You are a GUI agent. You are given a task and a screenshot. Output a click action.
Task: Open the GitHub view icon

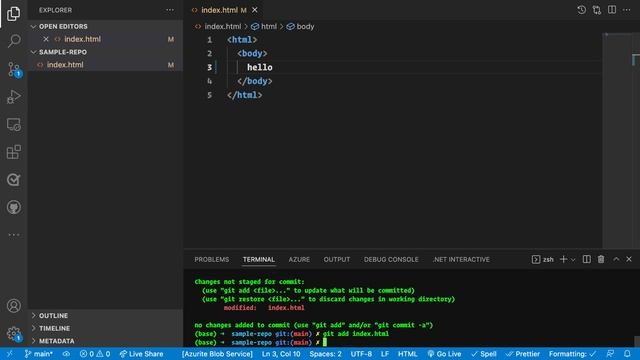point(13,207)
